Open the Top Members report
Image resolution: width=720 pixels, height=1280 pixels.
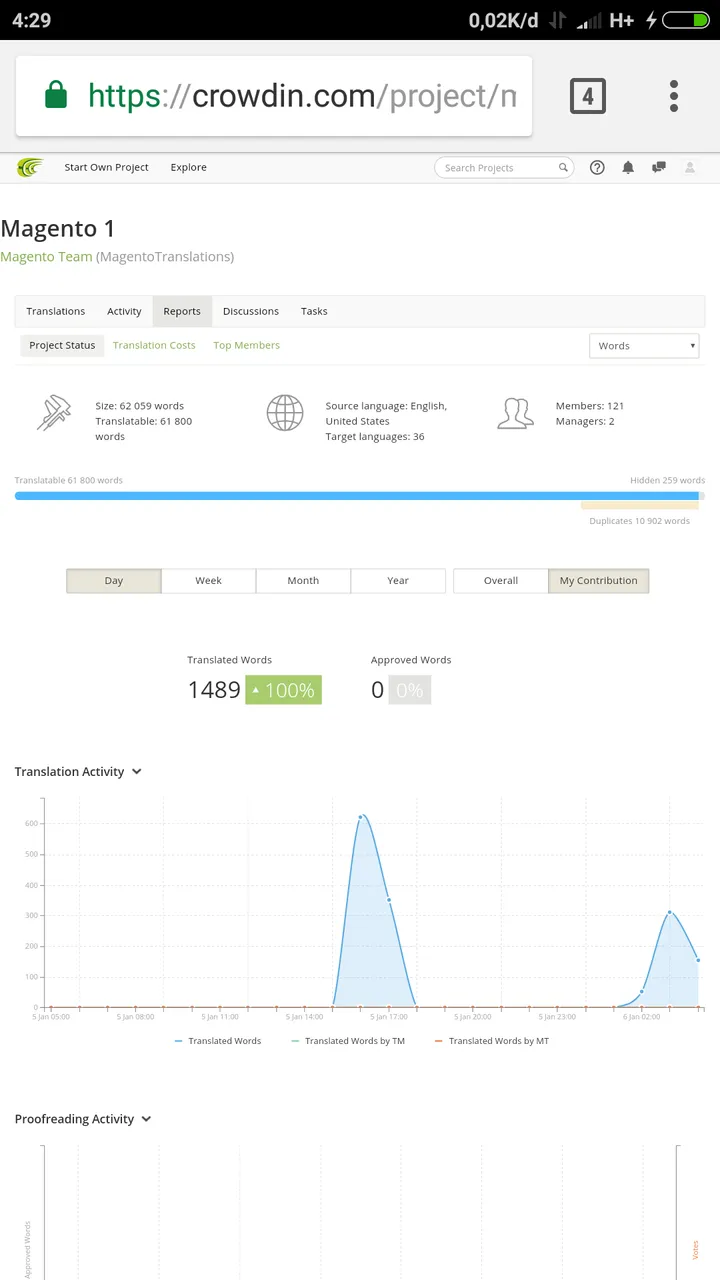[246, 345]
